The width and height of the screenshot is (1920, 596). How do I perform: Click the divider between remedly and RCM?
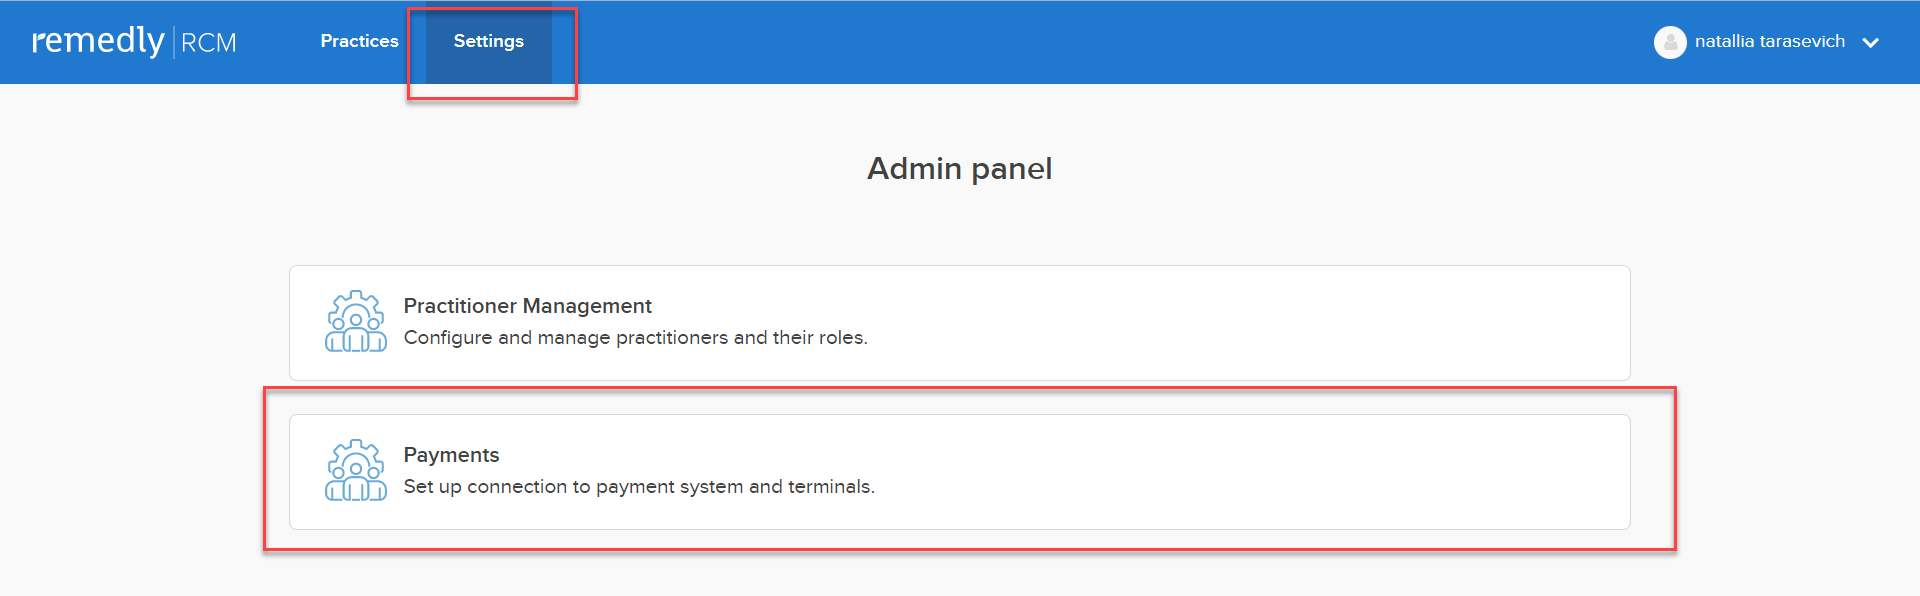[174, 42]
